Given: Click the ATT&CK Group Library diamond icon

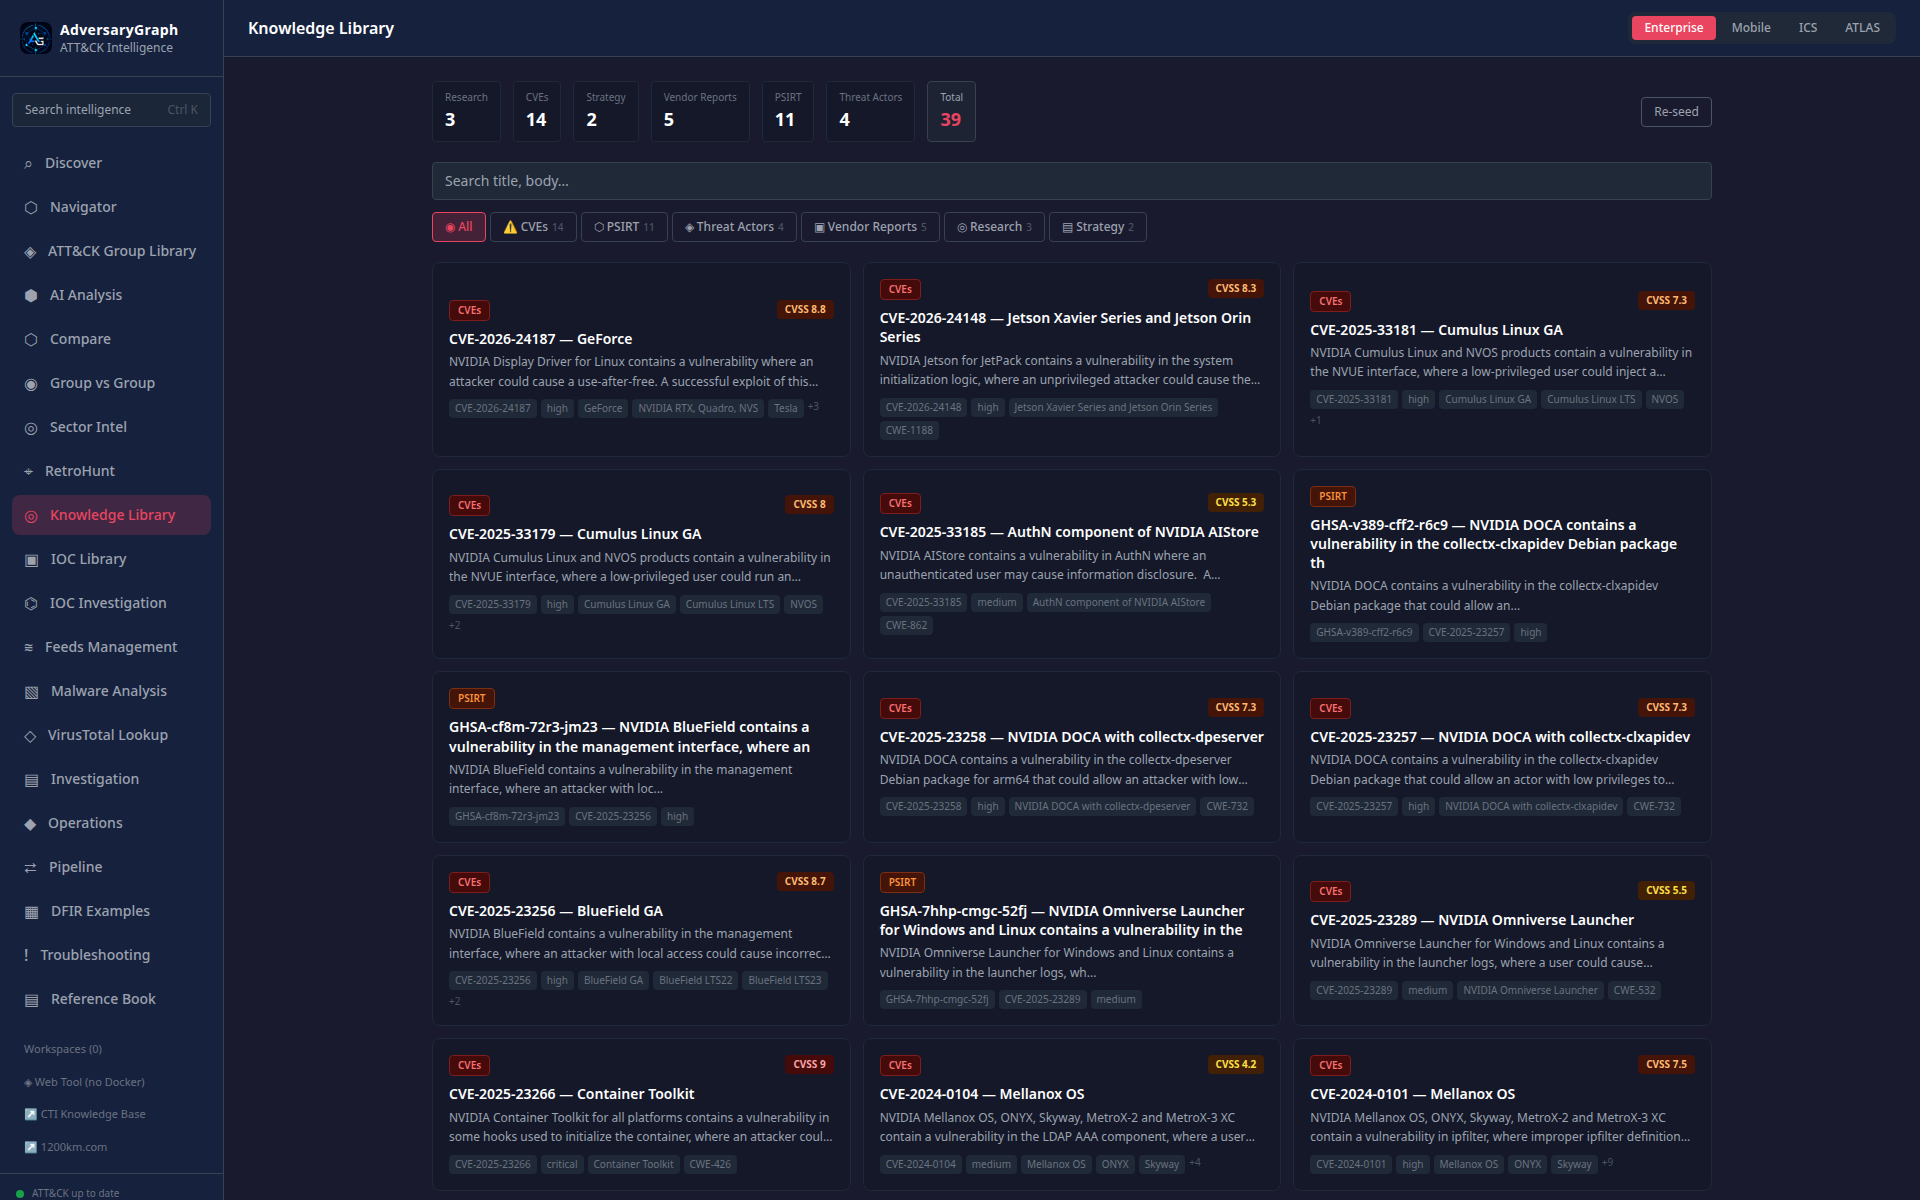Looking at the screenshot, I should tap(30, 252).
